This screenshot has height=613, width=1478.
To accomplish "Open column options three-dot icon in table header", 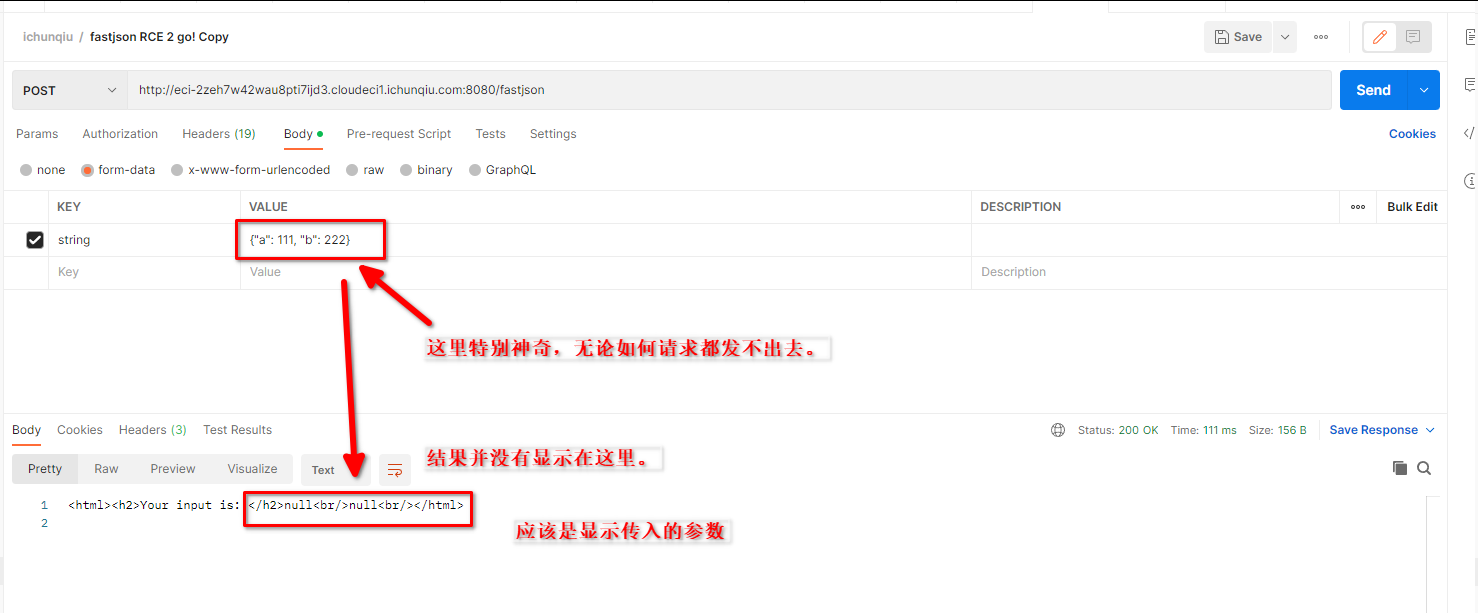I will coord(1358,207).
